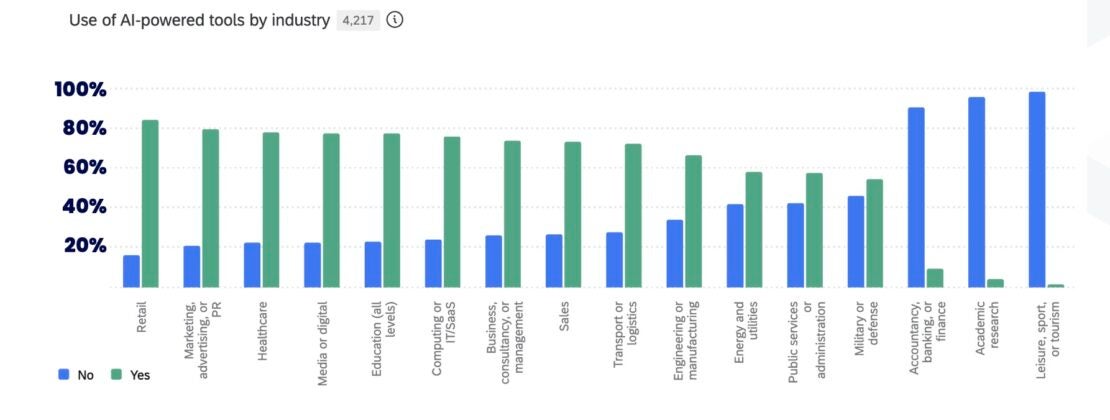The width and height of the screenshot is (1110, 420).
Task: Click the 4,217 response count badge
Action: point(360,20)
